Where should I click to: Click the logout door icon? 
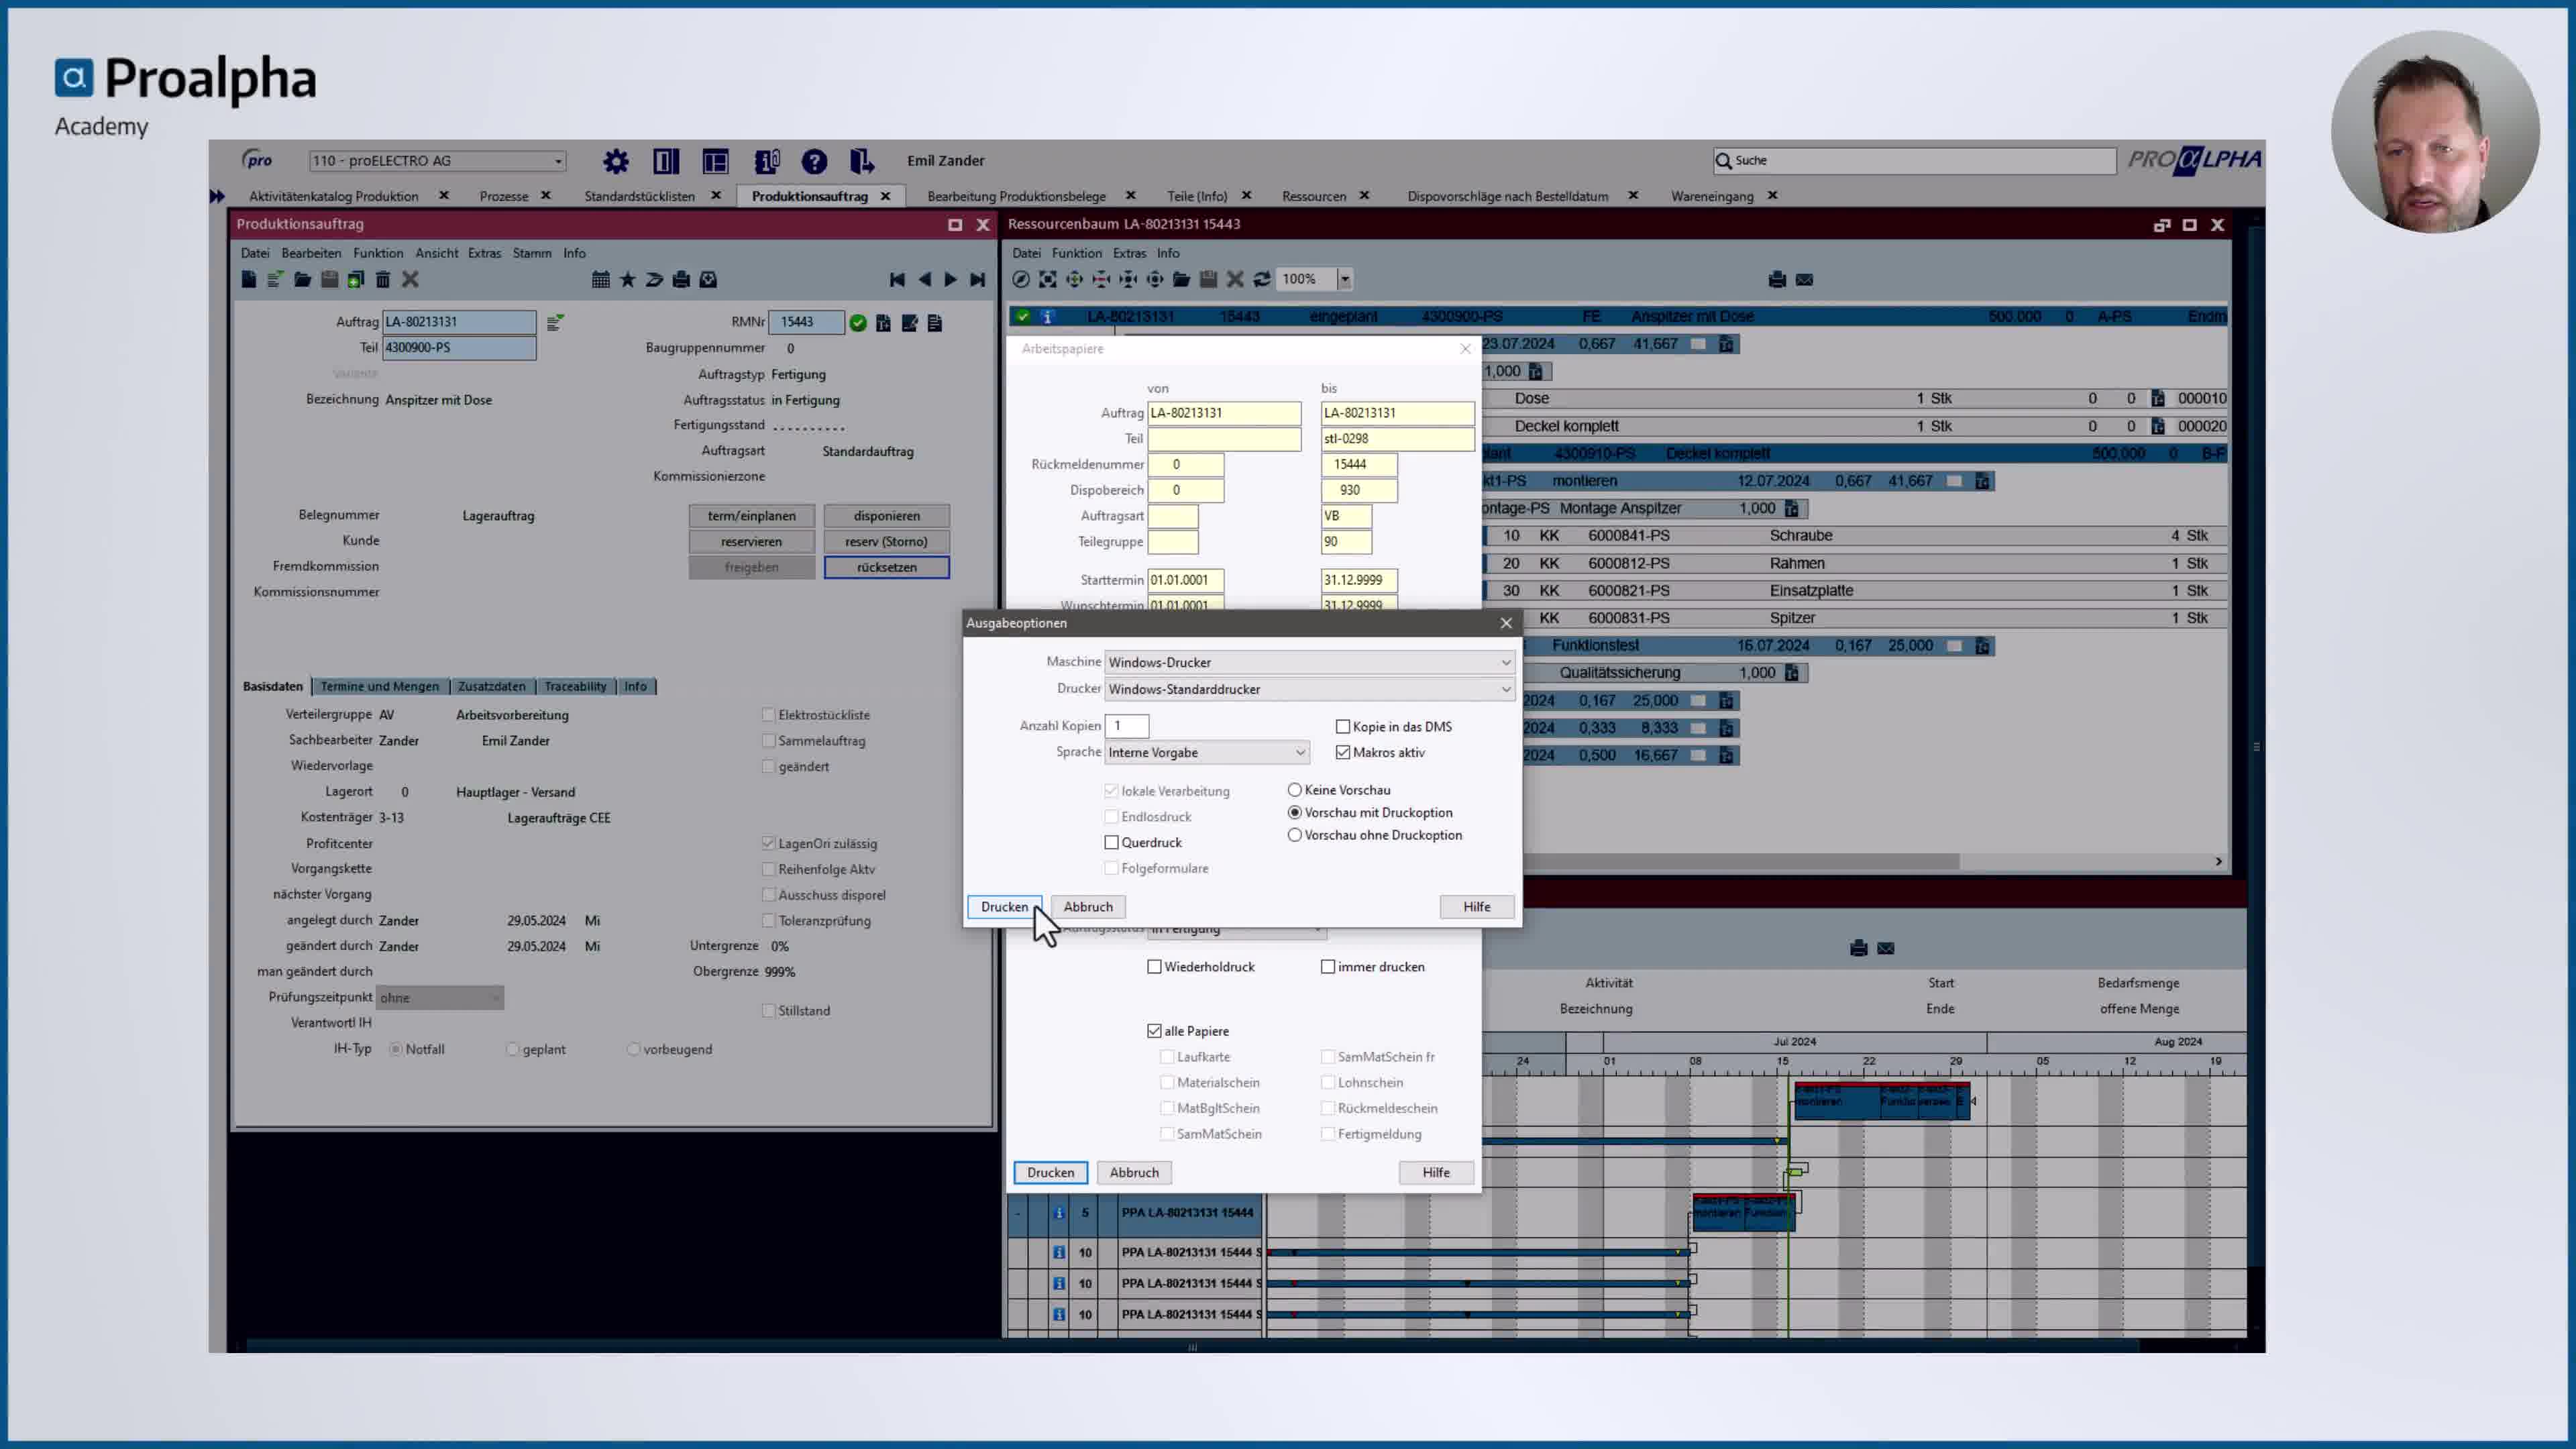(862, 161)
